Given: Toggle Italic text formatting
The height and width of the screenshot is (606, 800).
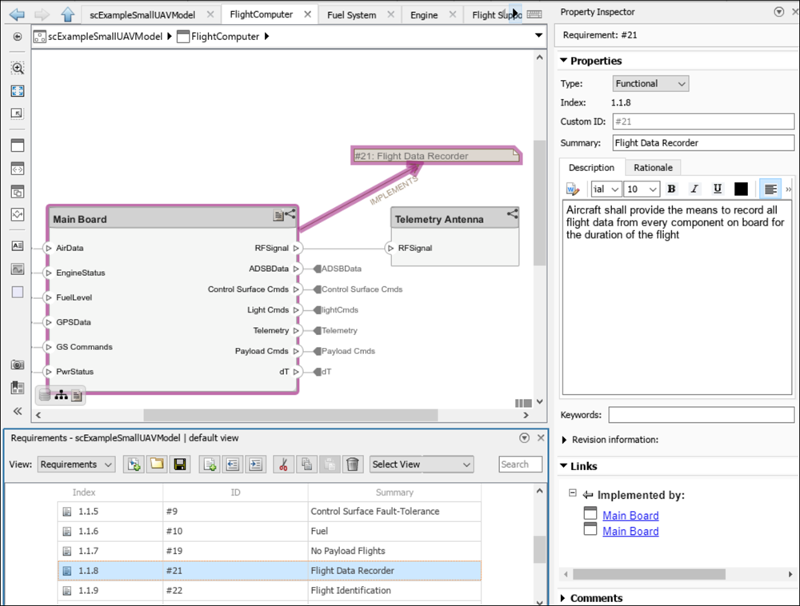Looking at the screenshot, I should [x=694, y=189].
